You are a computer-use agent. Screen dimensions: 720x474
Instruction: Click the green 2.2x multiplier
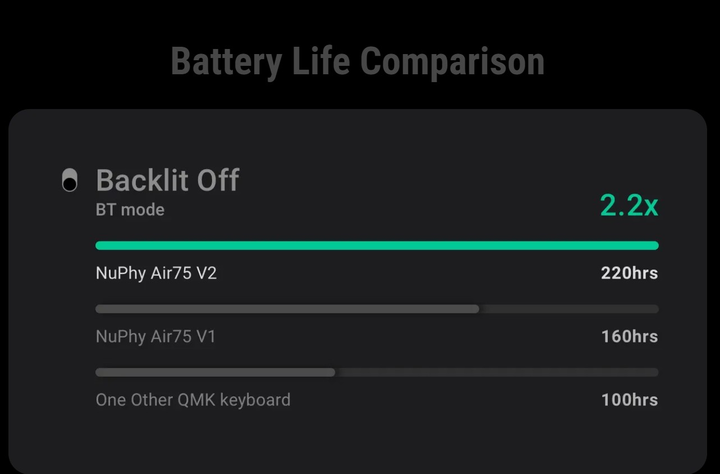[x=629, y=205]
